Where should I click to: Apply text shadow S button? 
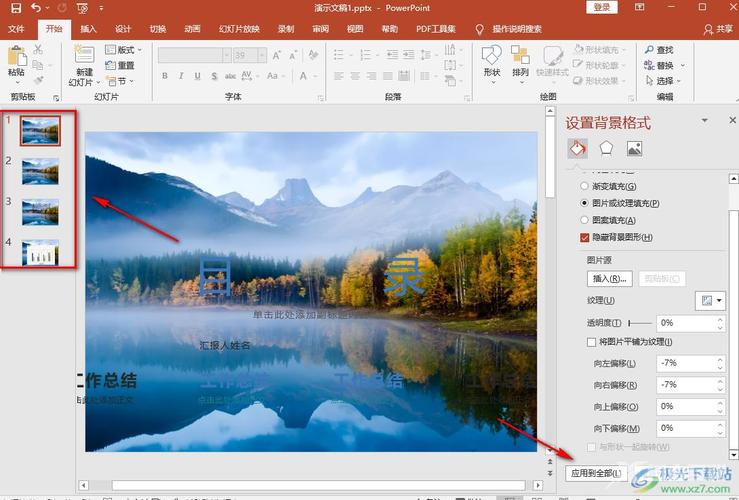click(214, 76)
